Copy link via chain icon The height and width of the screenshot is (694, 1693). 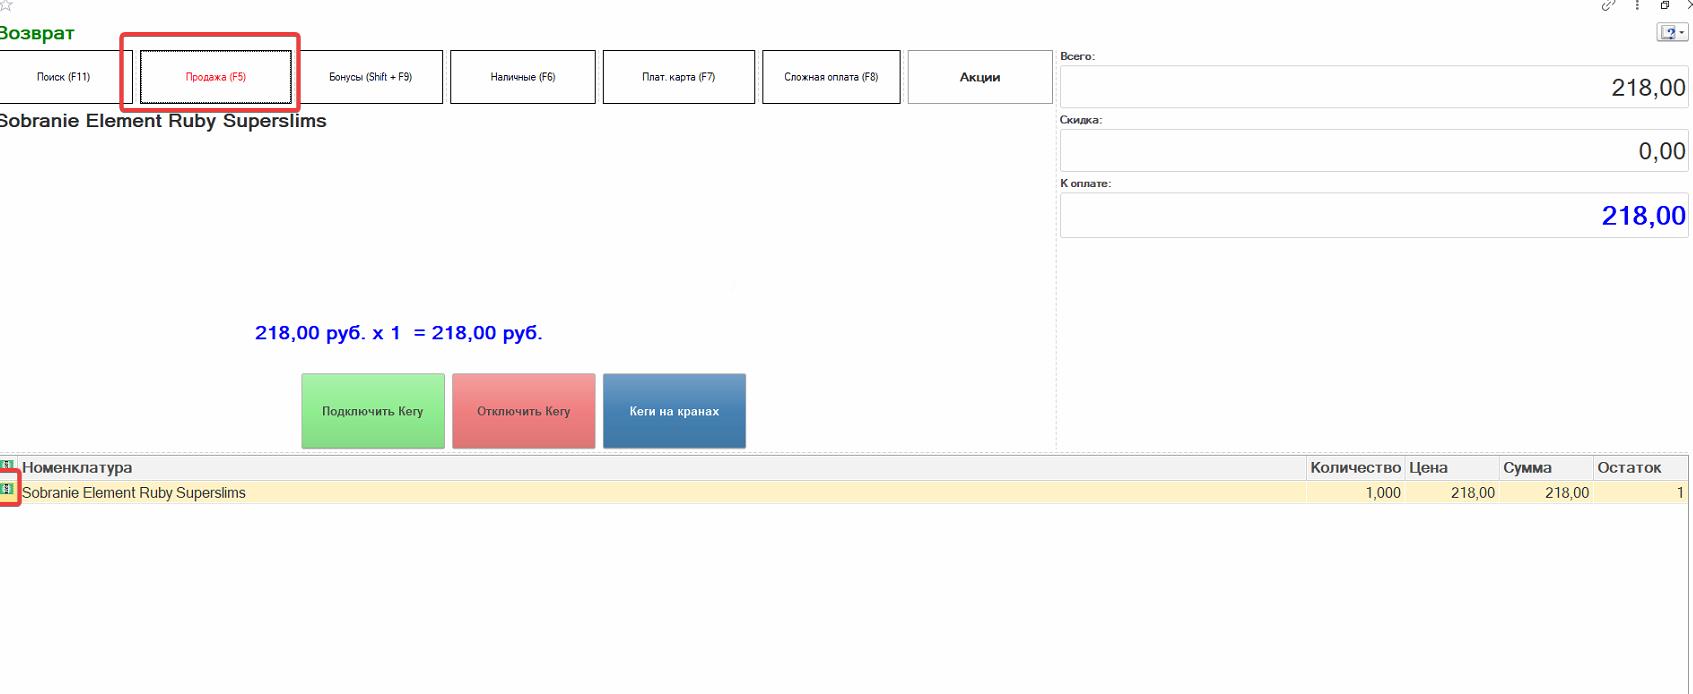point(1608,6)
